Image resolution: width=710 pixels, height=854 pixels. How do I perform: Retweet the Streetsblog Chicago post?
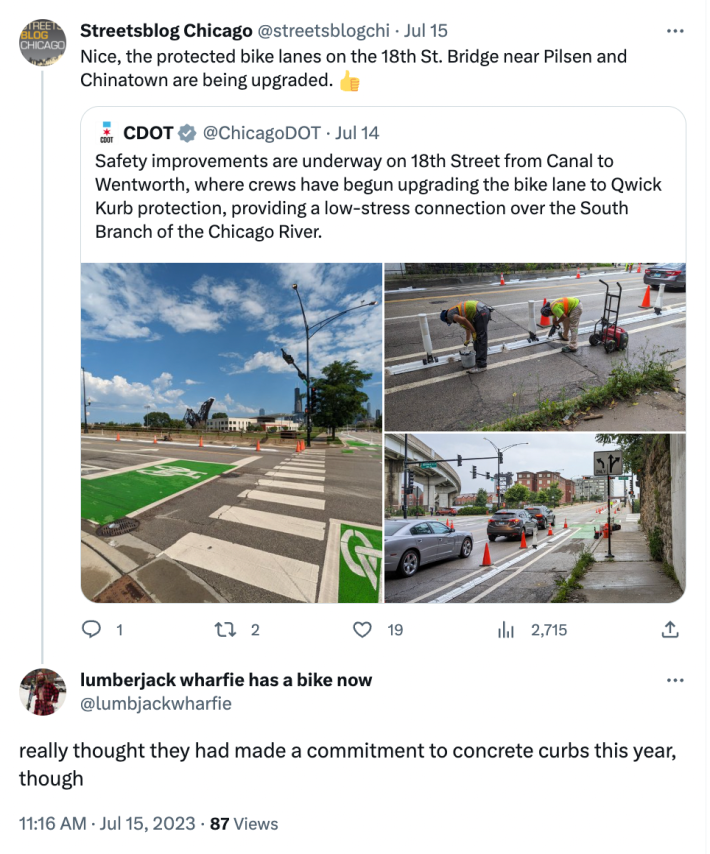(226, 630)
